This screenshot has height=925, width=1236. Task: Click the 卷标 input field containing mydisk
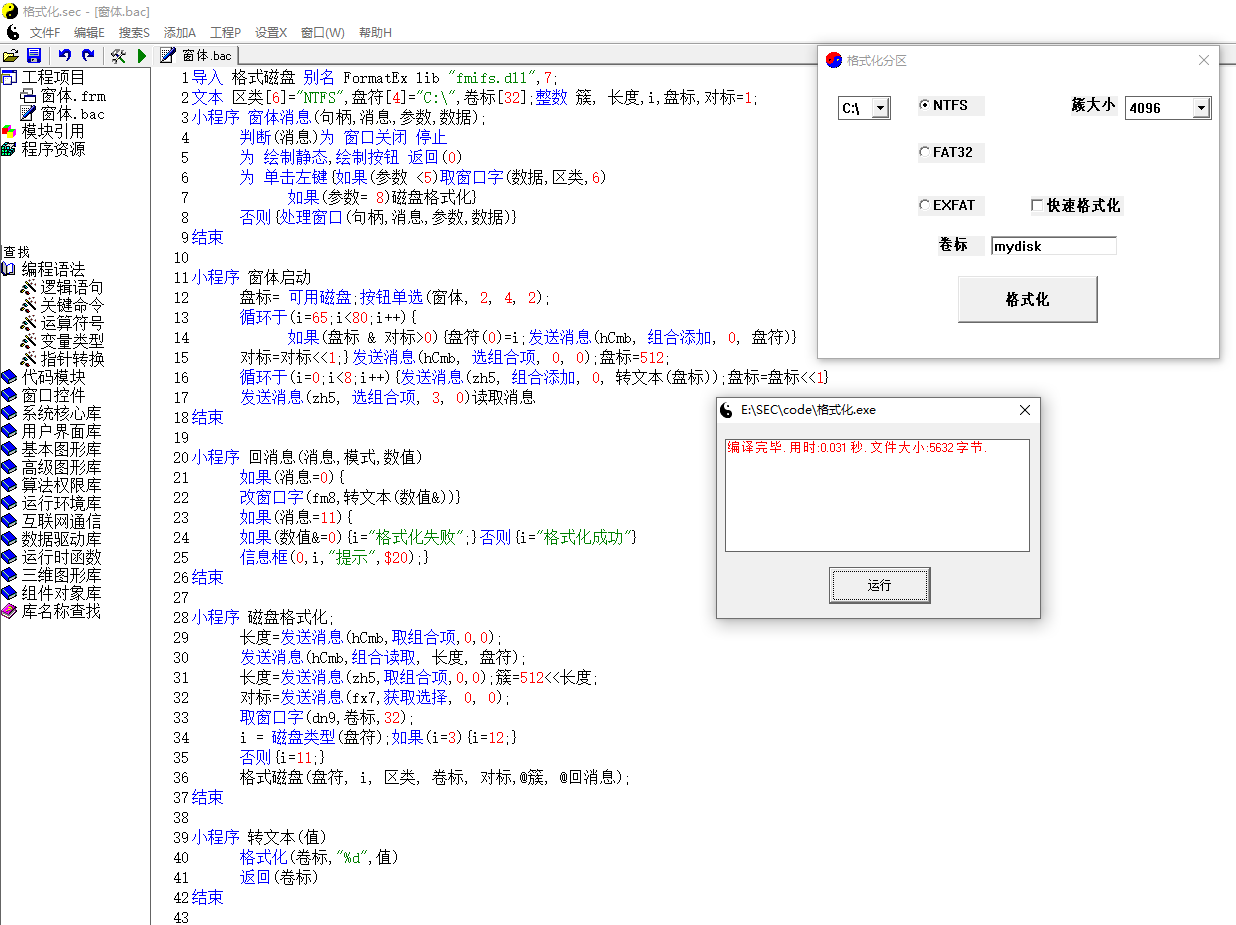click(x=1053, y=246)
